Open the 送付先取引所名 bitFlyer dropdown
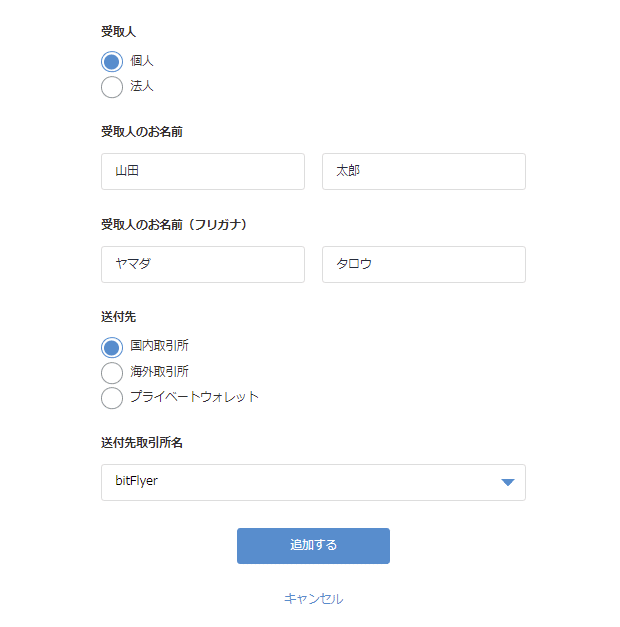The image size is (620, 627). (313, 482)
